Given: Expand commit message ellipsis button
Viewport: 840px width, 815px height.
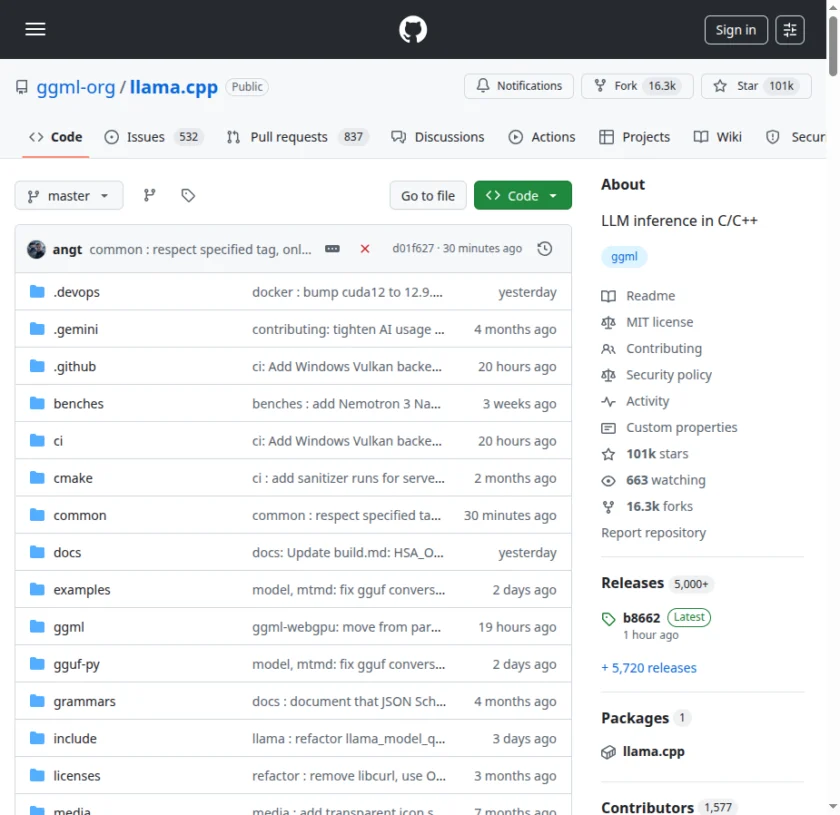Looking at the screenshot, I should pyautogui.click(x=333, y=249).
